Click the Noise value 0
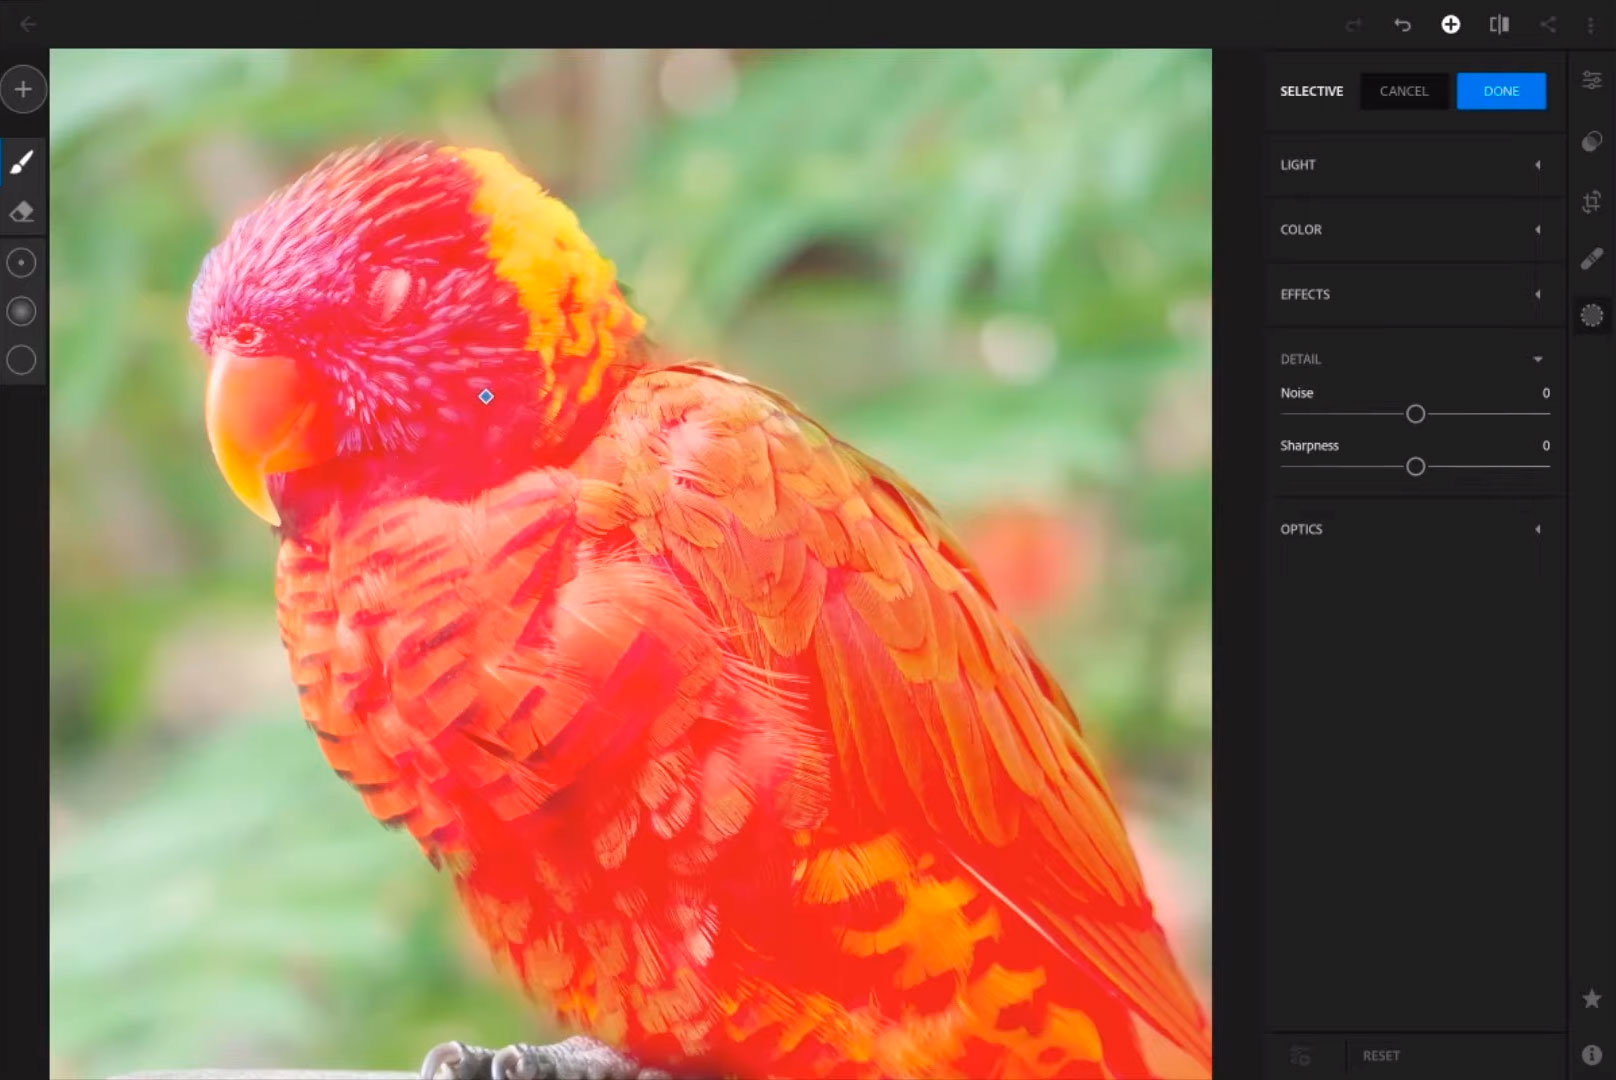 point(1546,393)
